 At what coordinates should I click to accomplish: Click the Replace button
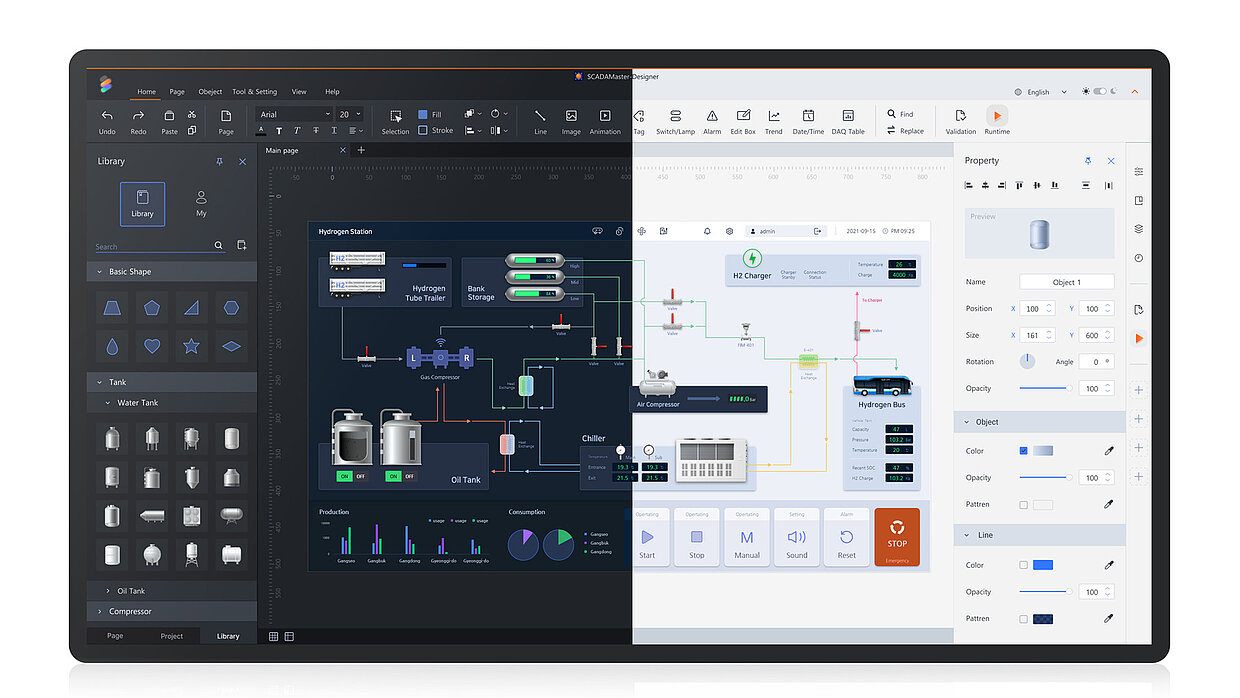tap(906, 131)
